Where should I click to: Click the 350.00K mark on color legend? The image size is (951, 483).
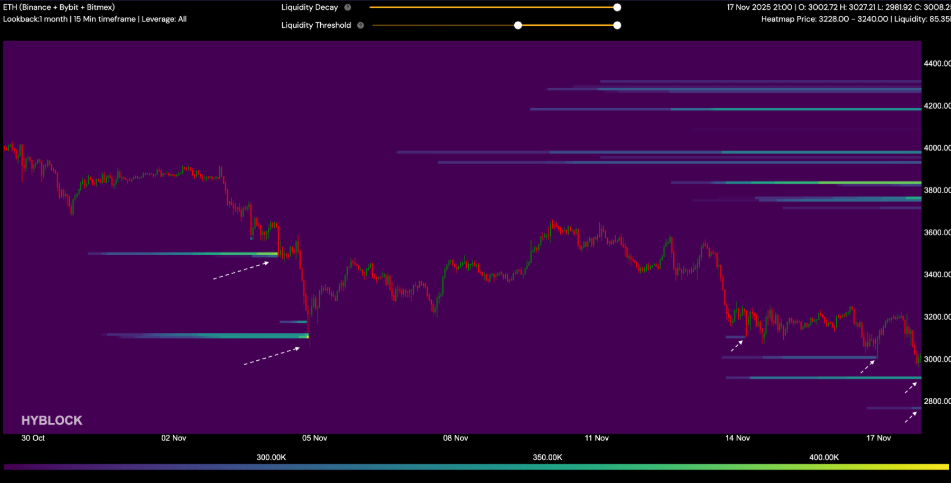(547, 456)
